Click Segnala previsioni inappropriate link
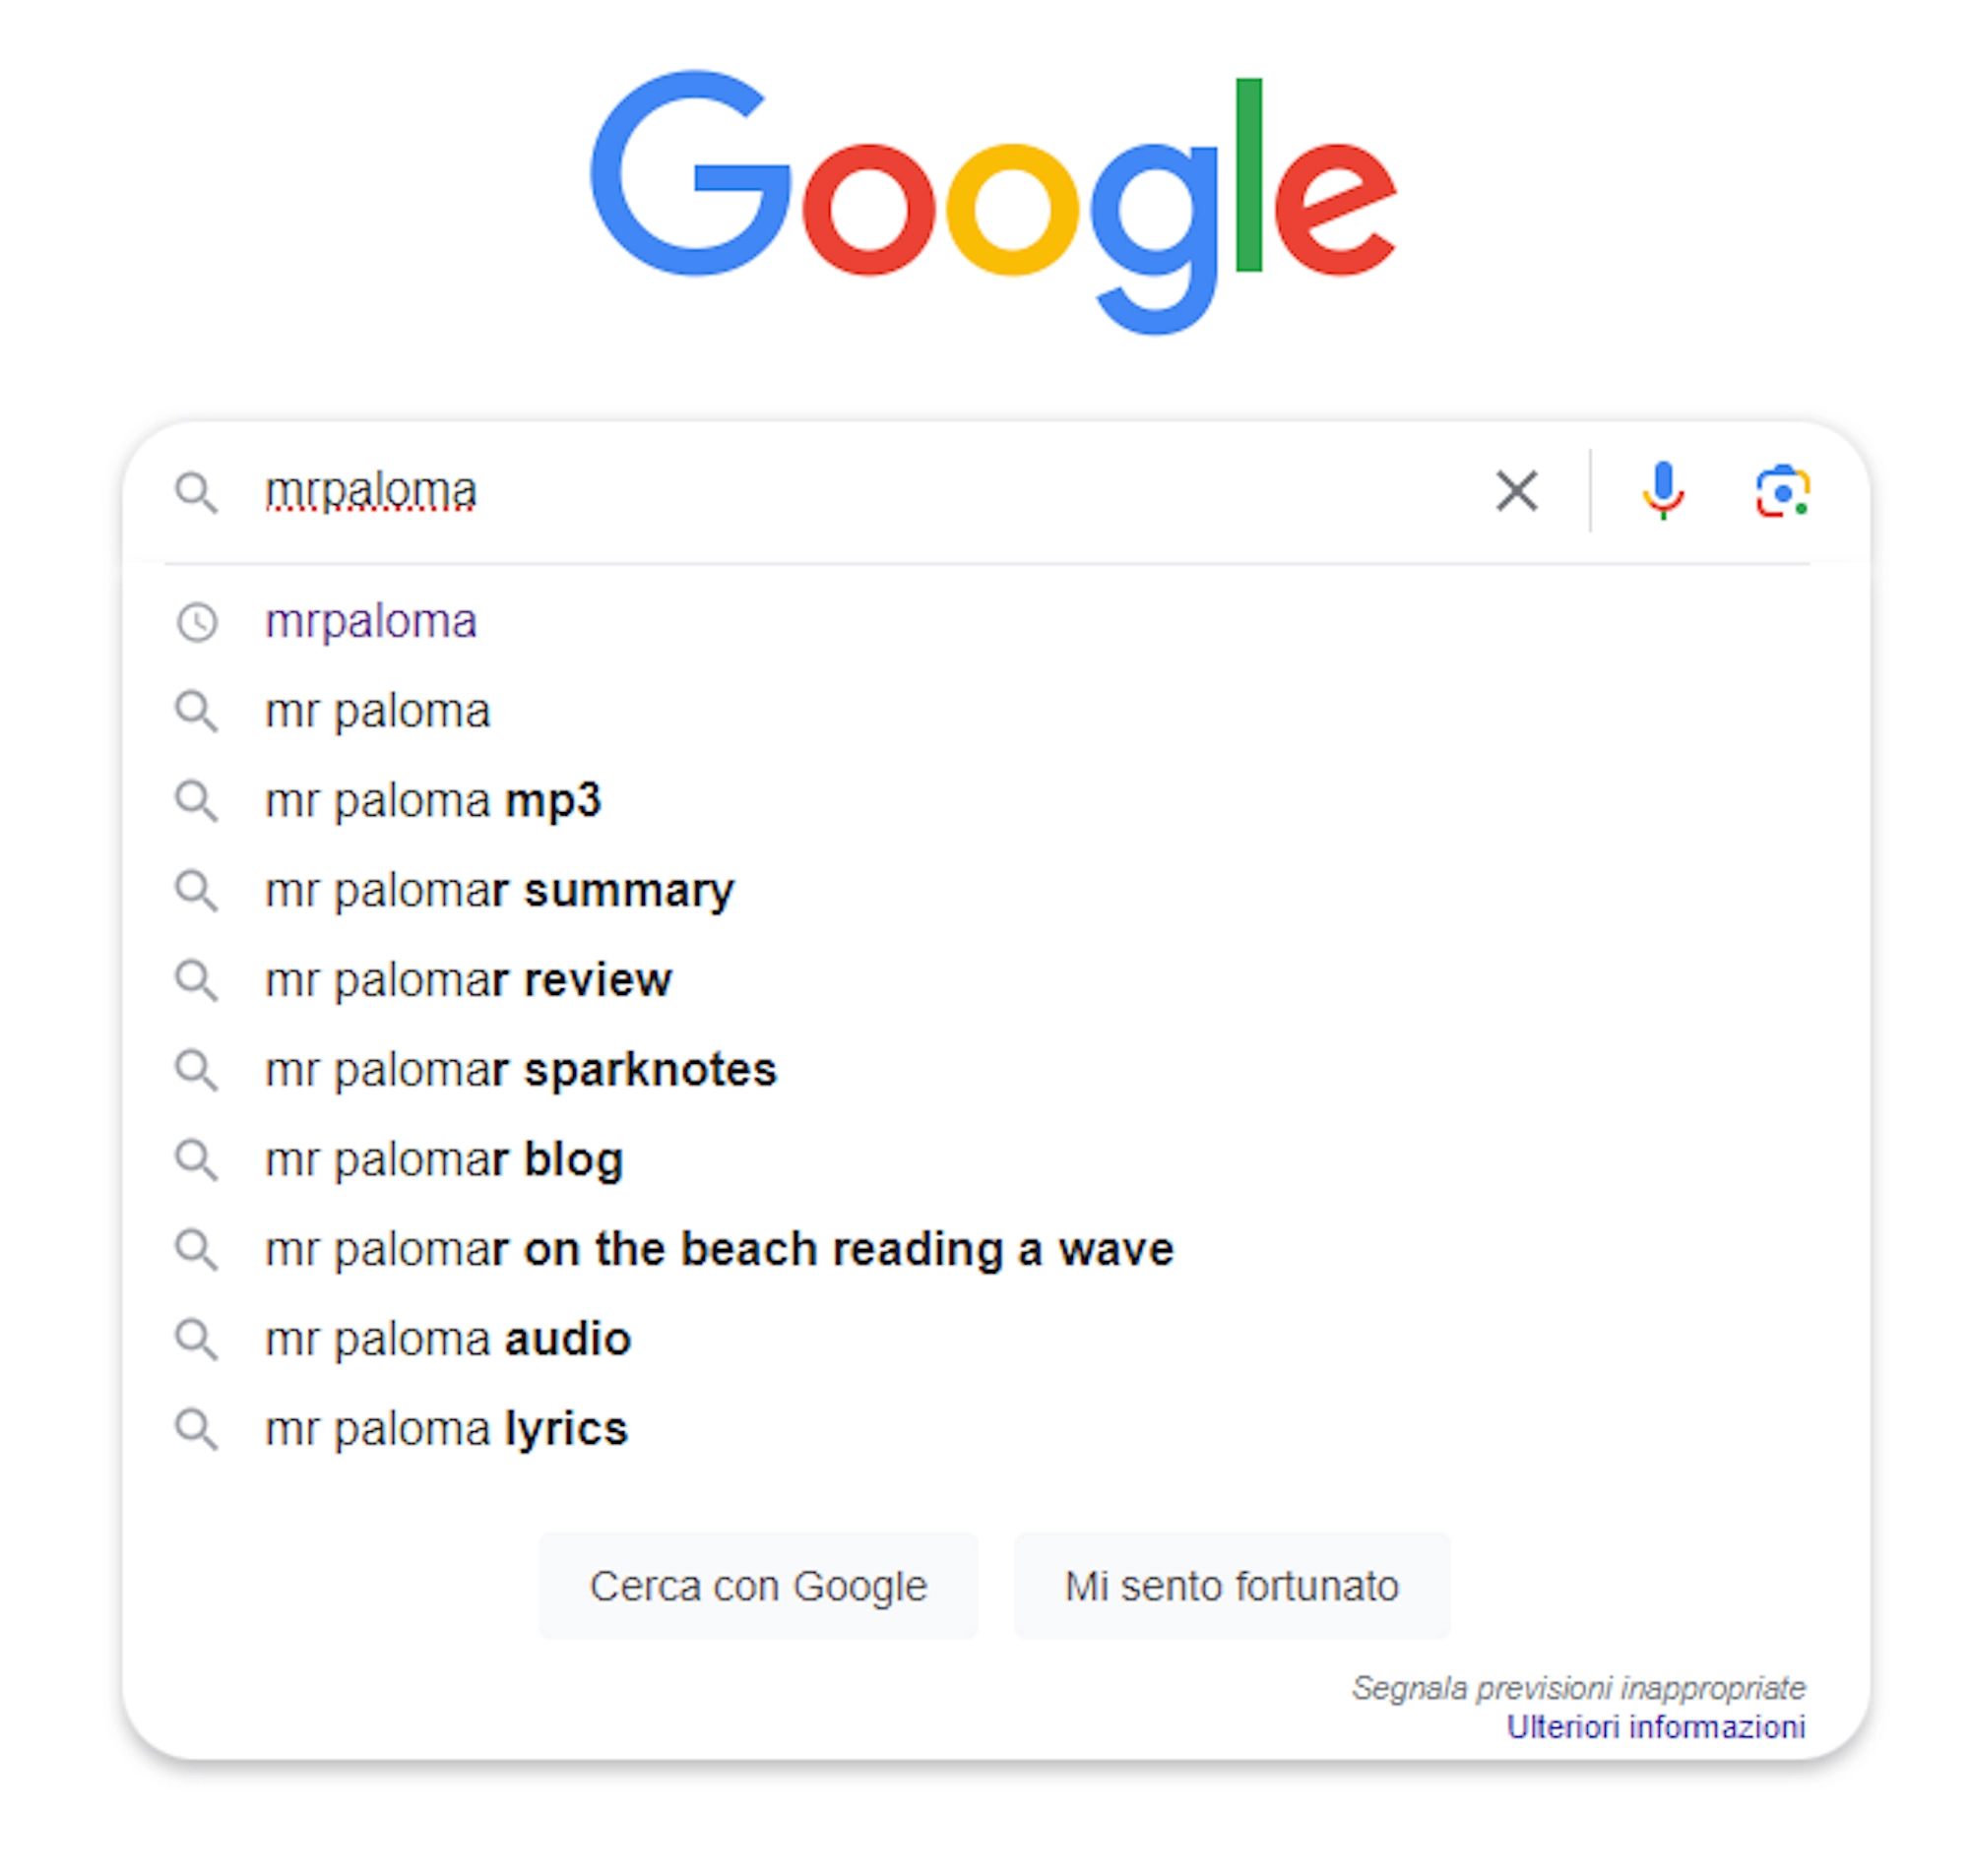Screen dimensions: 1969x1876 pos(1578,1688)
